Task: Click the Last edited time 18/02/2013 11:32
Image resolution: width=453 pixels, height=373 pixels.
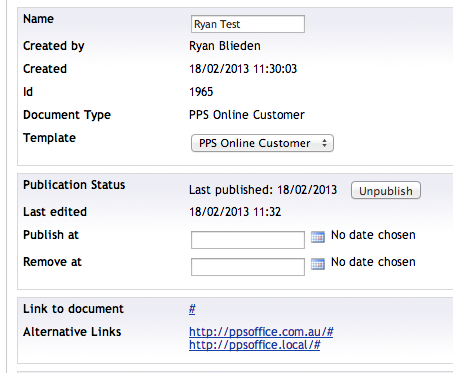Action: 235,212
